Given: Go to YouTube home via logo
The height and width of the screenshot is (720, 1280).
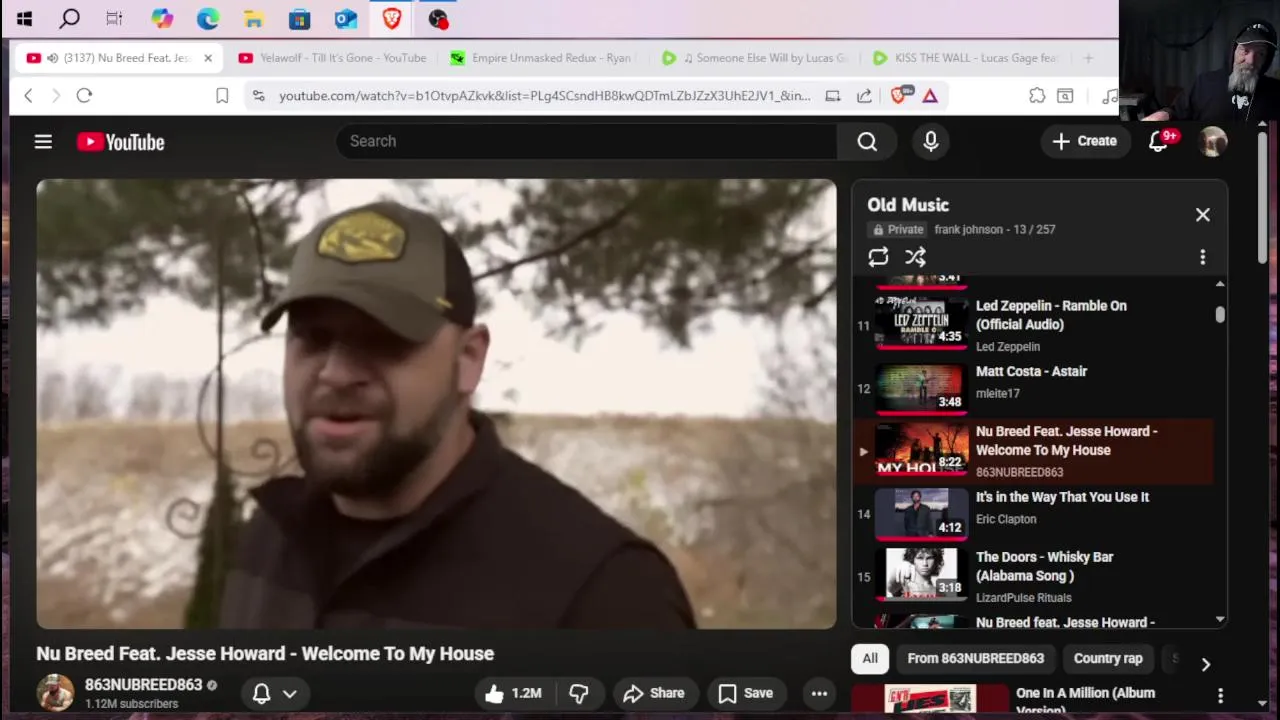Looking at the screenshot, I should (x=121, y=142).
